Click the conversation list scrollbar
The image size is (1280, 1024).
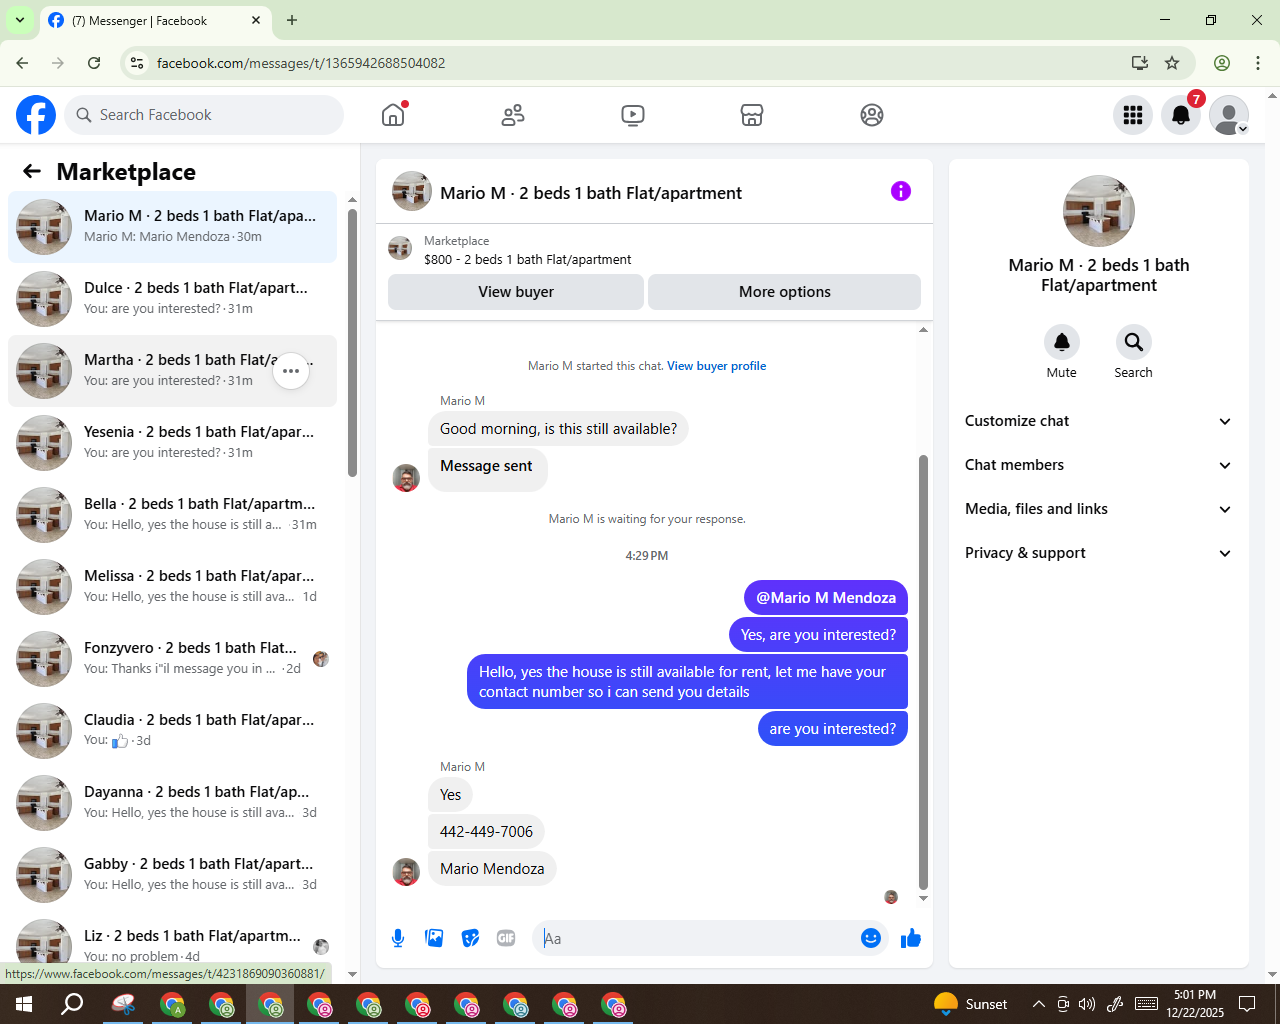(x=352, y=343)
